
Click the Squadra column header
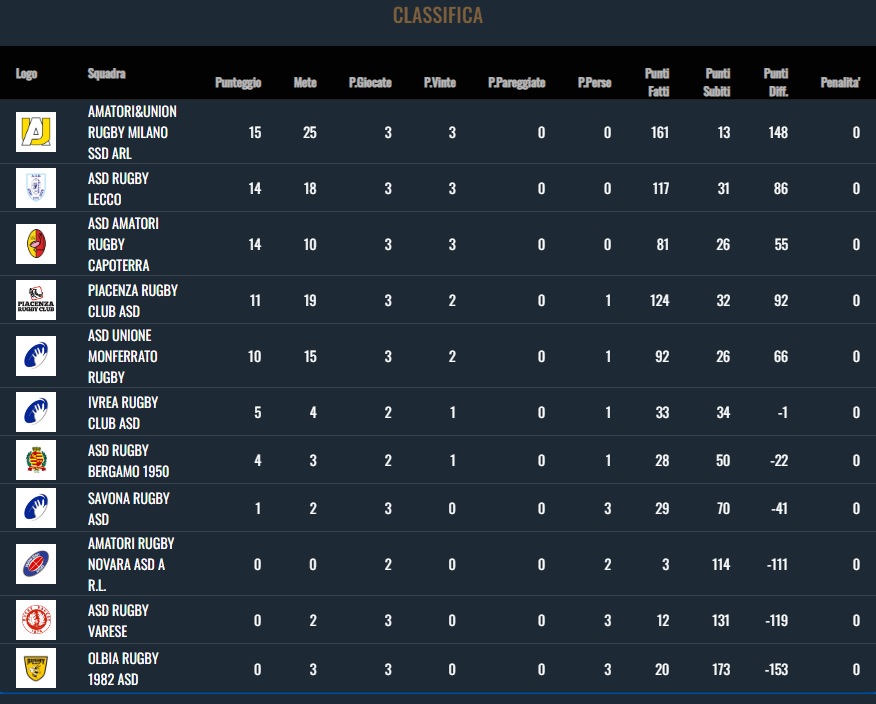[x=107, y=73]
